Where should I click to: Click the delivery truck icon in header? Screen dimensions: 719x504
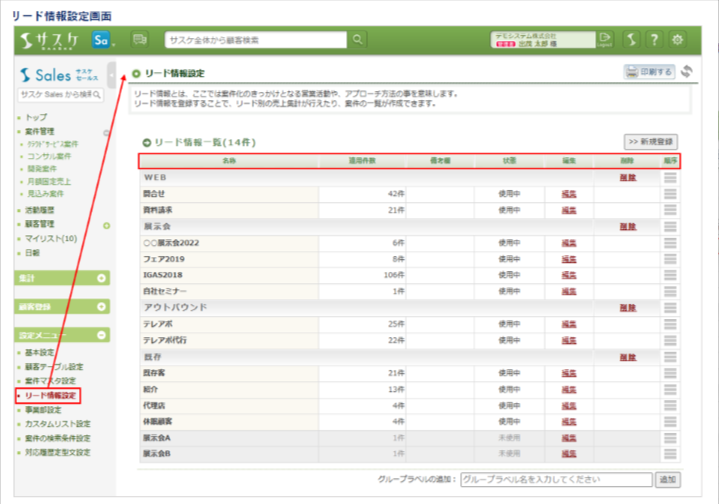click(x=139, y=39)
